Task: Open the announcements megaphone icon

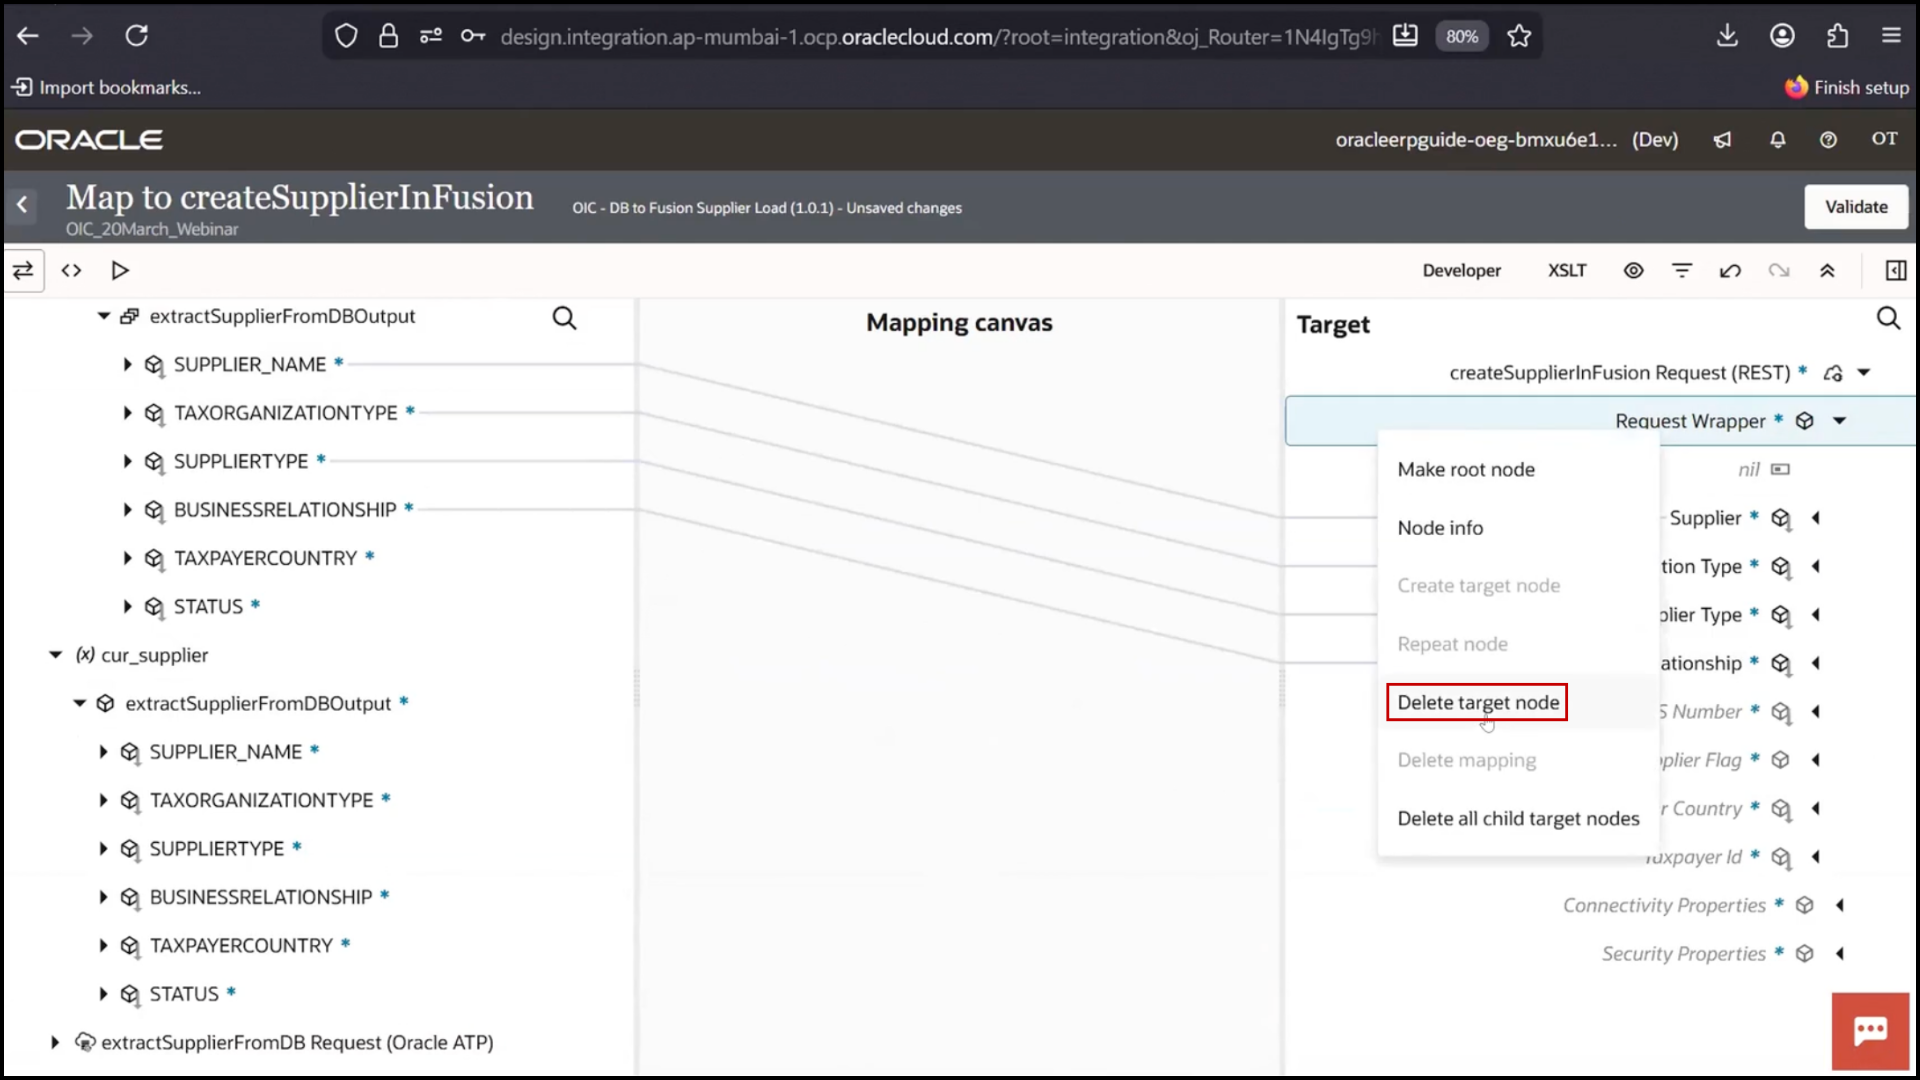Action: (x=1722, y=140)
